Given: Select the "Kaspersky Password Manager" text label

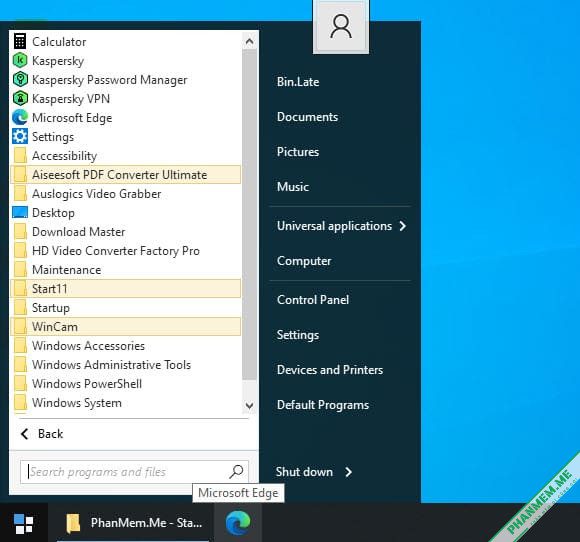Looking at the screenshot, I should click(x=109, y=80).
